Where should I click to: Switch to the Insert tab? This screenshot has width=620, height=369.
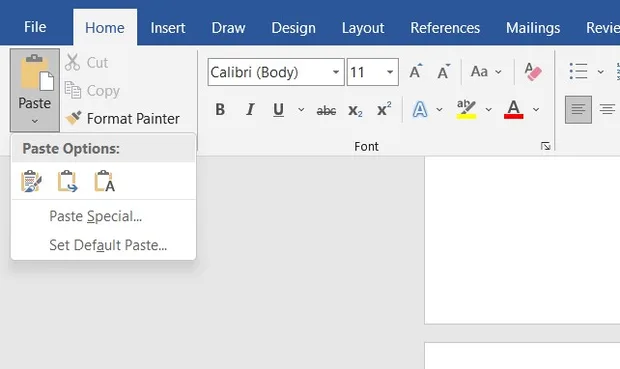(x=168, y=28)
